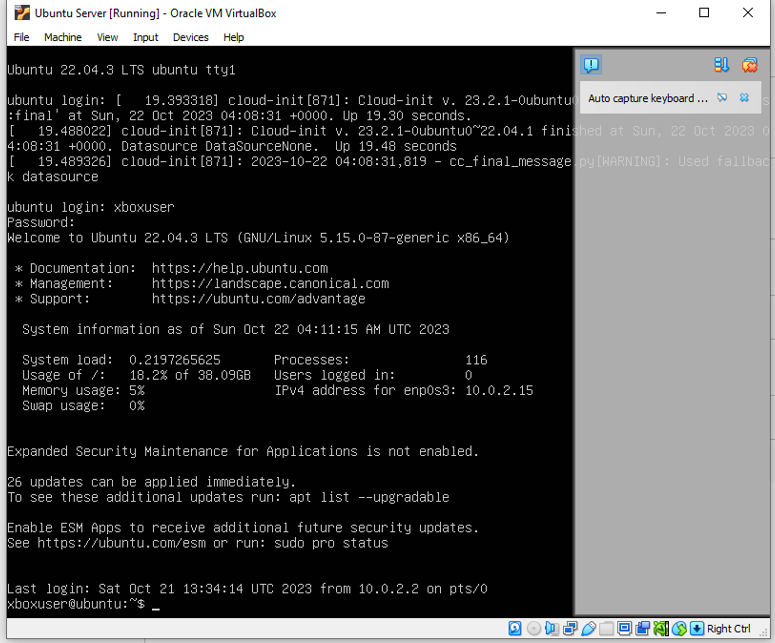Viewport: 775px width, 643px height.
Task: Open the Input menu
Action: [145, 37]
